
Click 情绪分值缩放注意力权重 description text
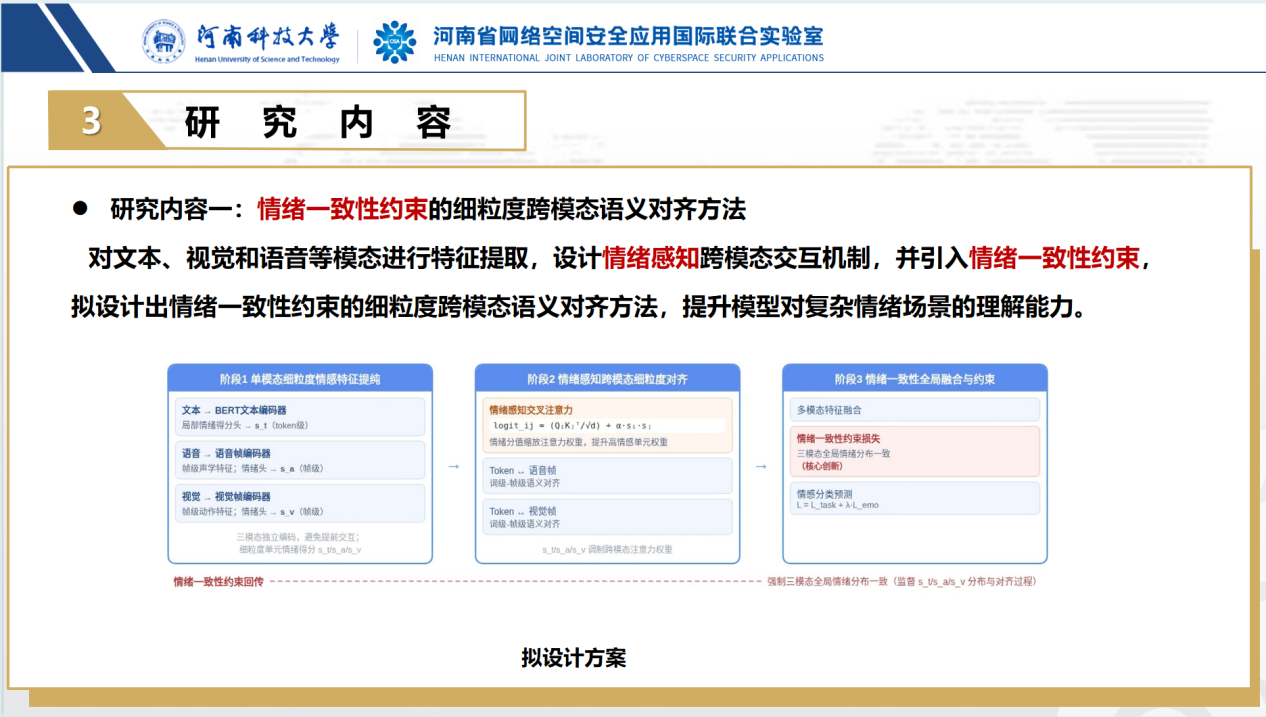[578, 442]
